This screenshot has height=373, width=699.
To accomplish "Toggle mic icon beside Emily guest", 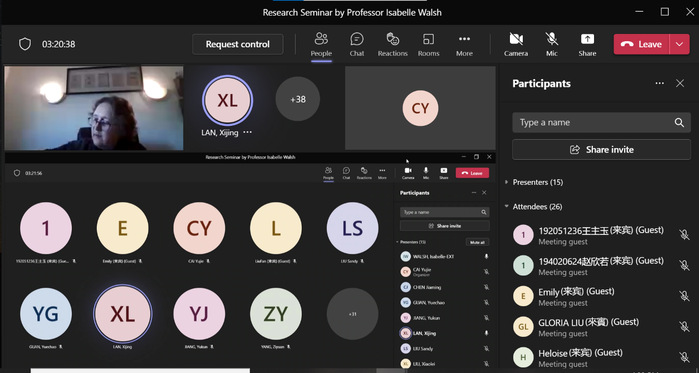I will click(684, 296).
